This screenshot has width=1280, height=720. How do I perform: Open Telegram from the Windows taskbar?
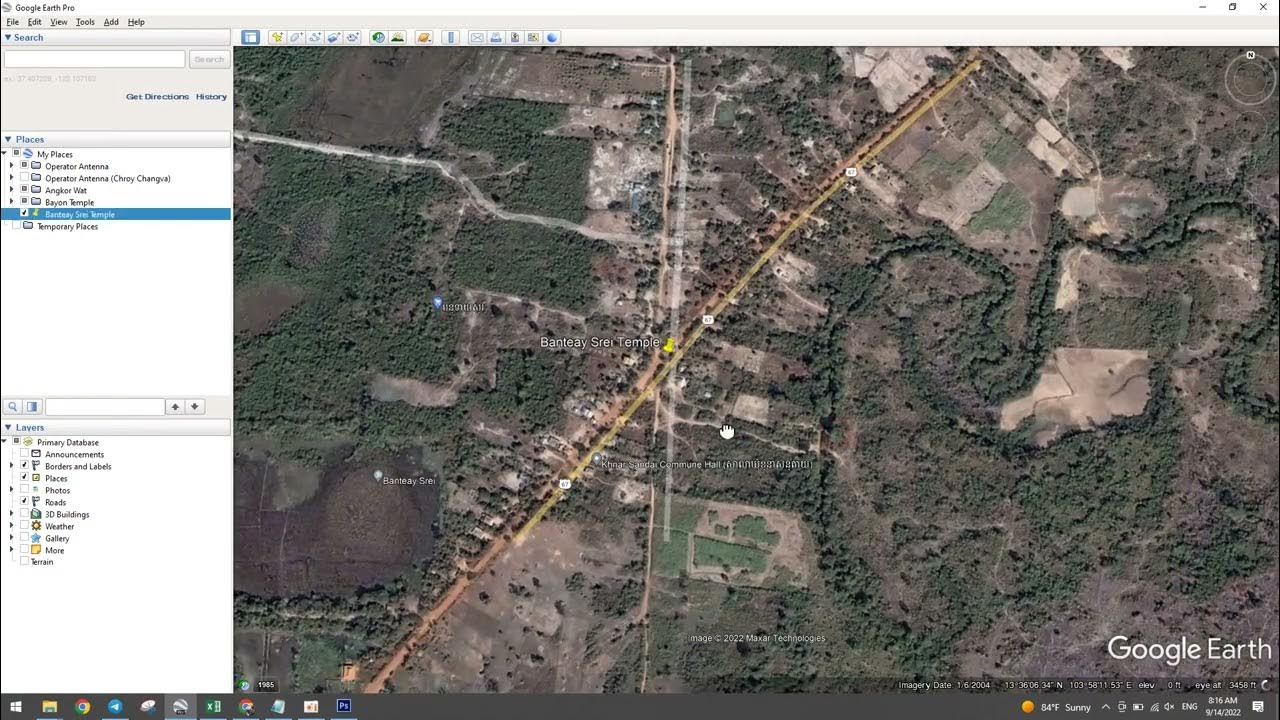tap(115, 706)
